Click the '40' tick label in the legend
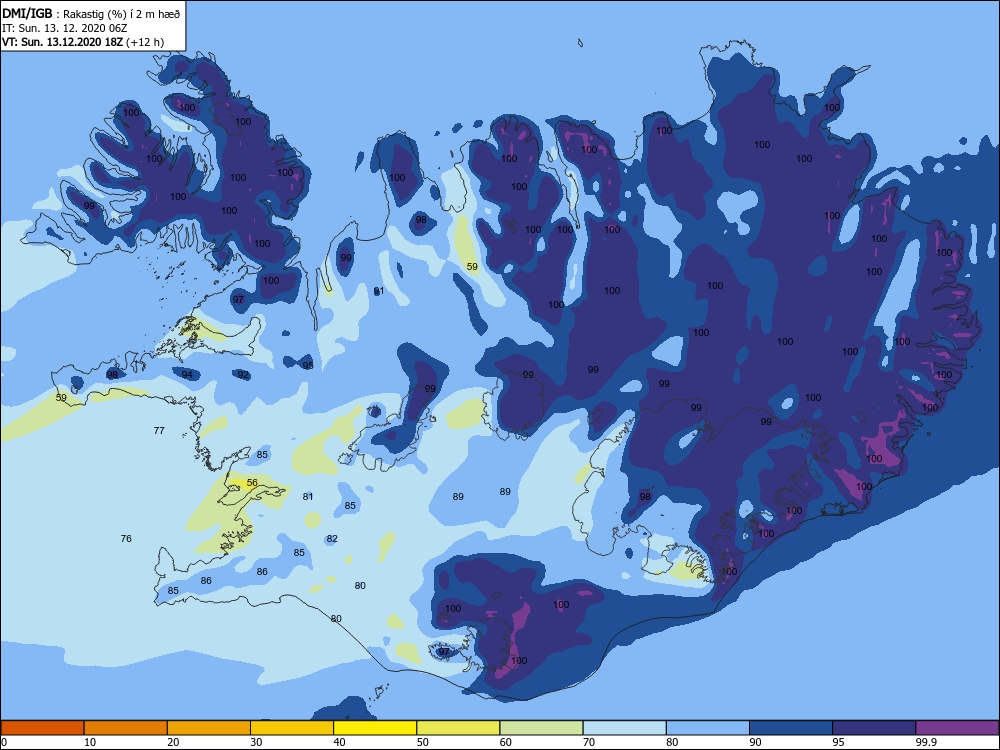The width and height of the screenshot is (1000, 750). (340, 742)
